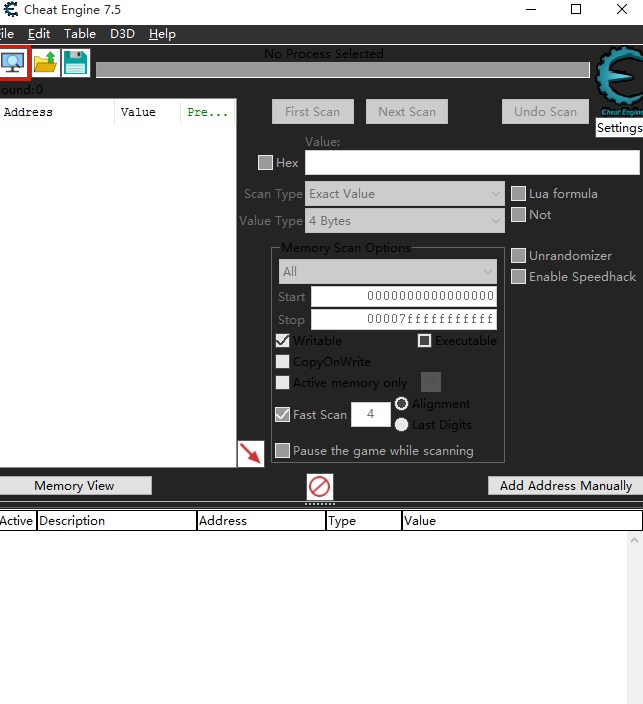This screenshot has height=704, width=643.
Task: Click the address list scroll up arrow
Action: click(x=634, y=540)
